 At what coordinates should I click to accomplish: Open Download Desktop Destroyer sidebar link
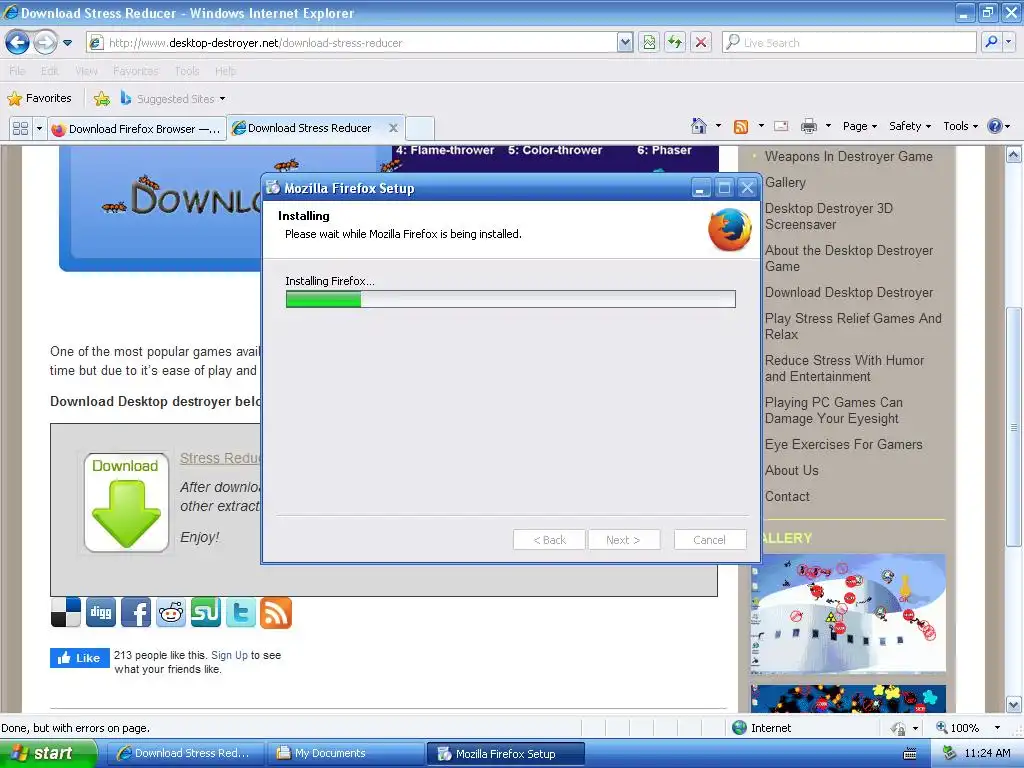(849, 292)
